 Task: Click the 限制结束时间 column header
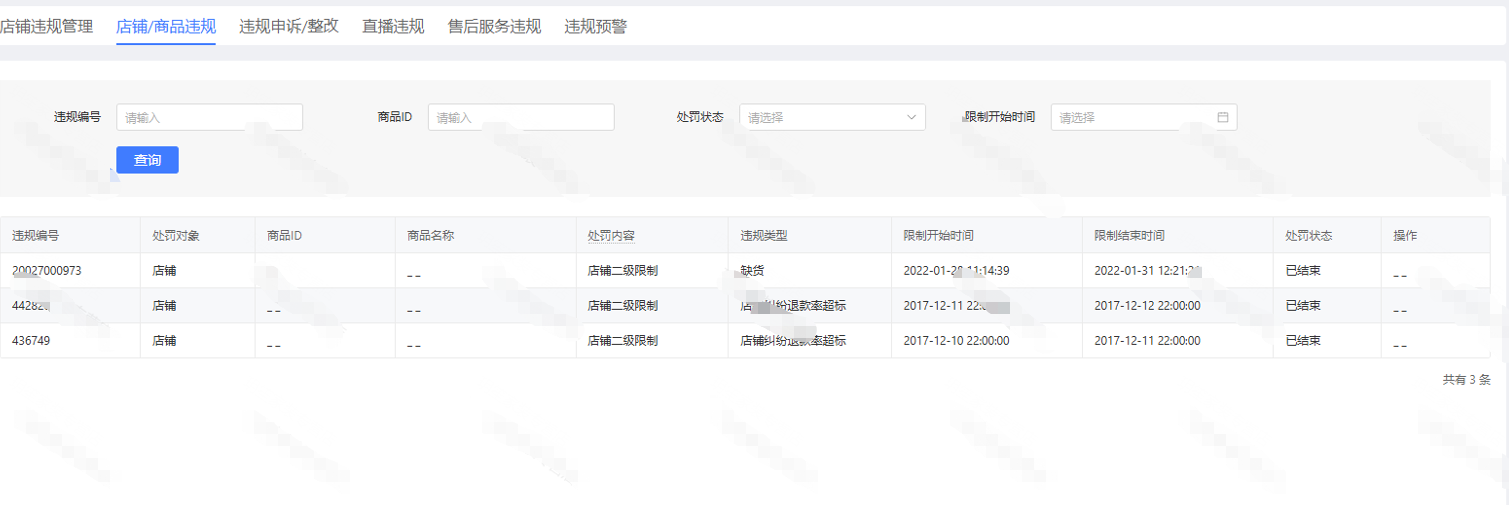tap(1129, 236)
